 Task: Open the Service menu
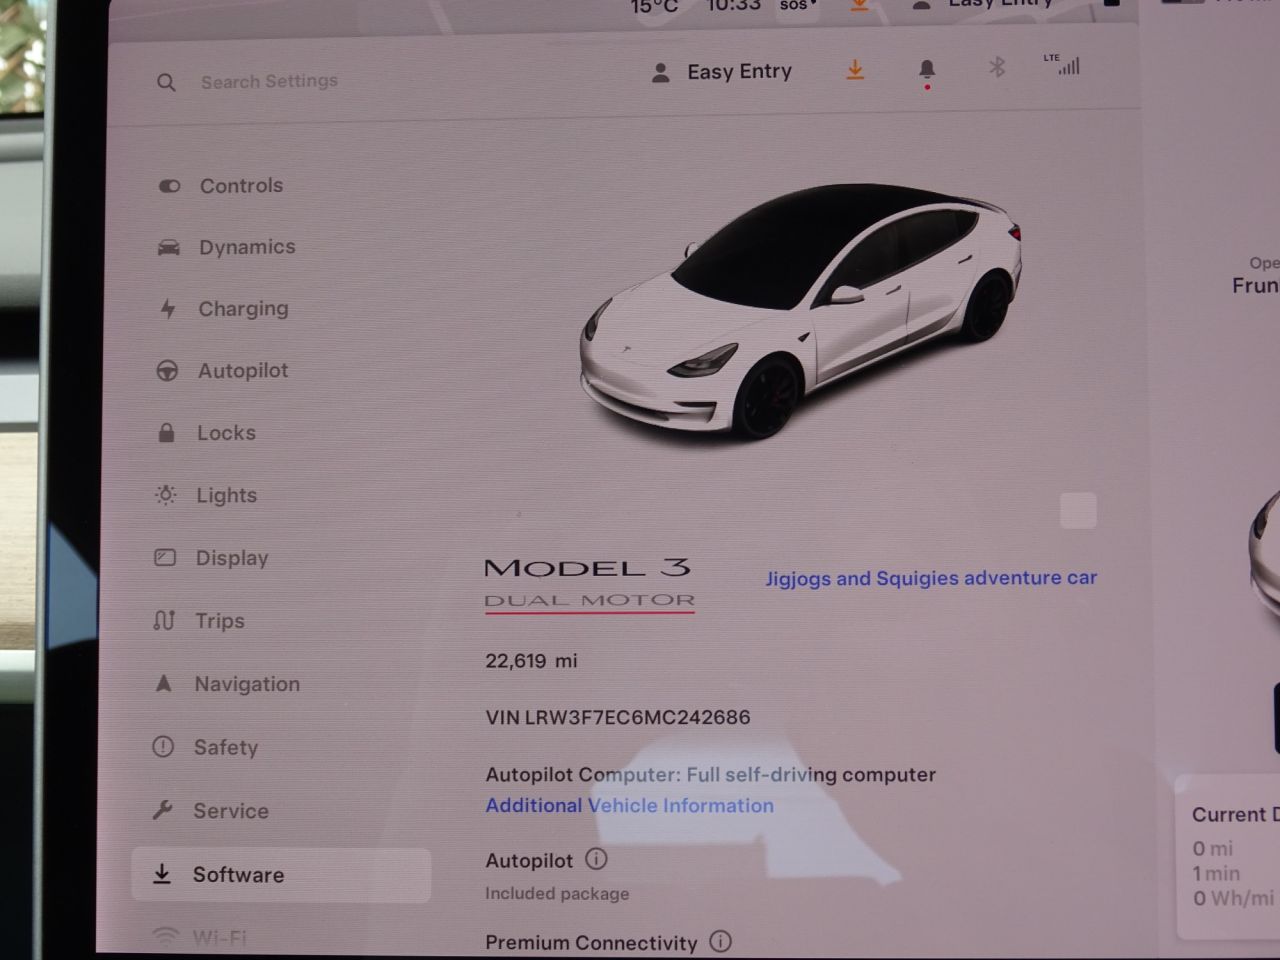230,811
